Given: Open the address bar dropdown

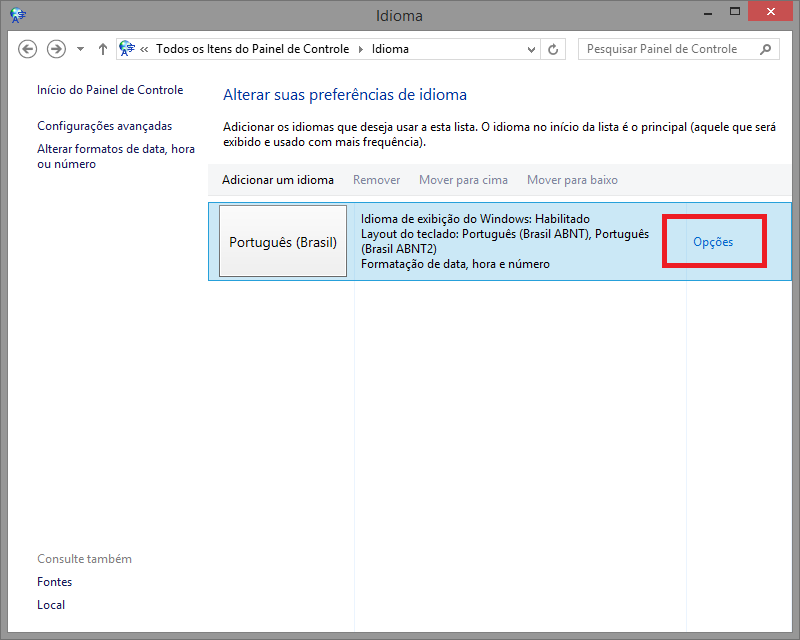Looking at the screenshot, I should pos(531,48).
